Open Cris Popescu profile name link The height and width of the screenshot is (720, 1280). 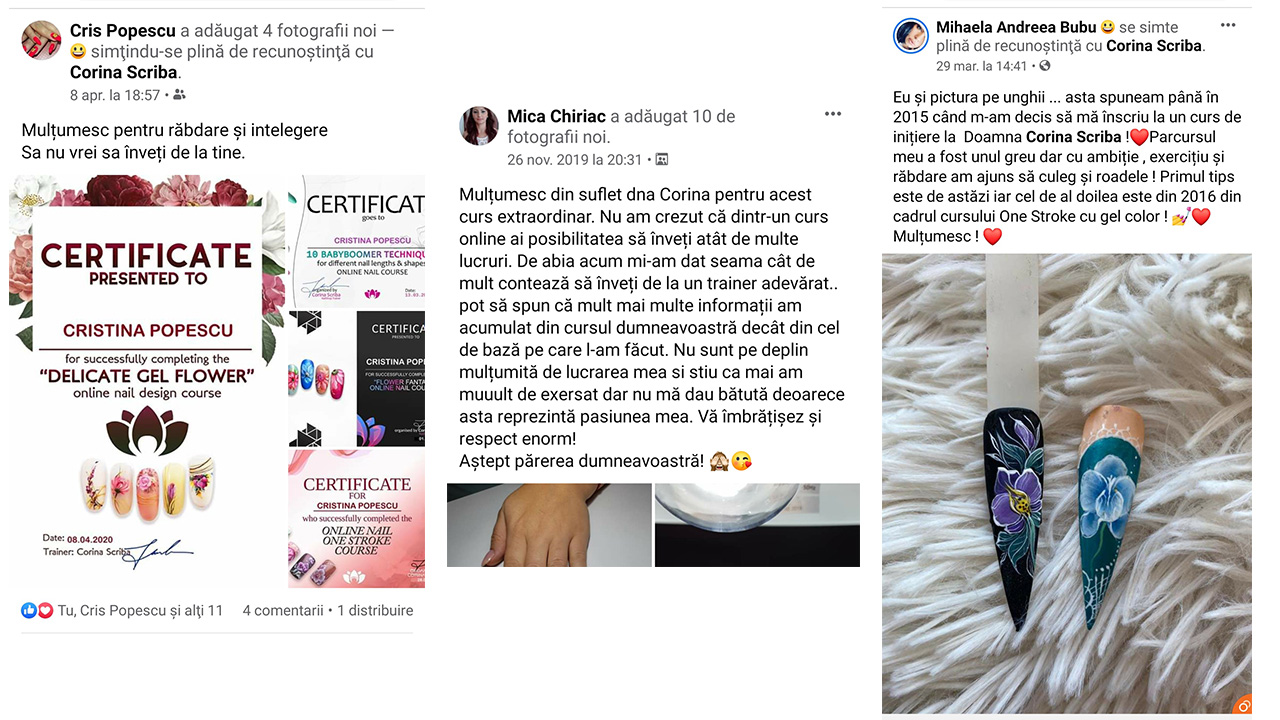(x=123, y=31)
